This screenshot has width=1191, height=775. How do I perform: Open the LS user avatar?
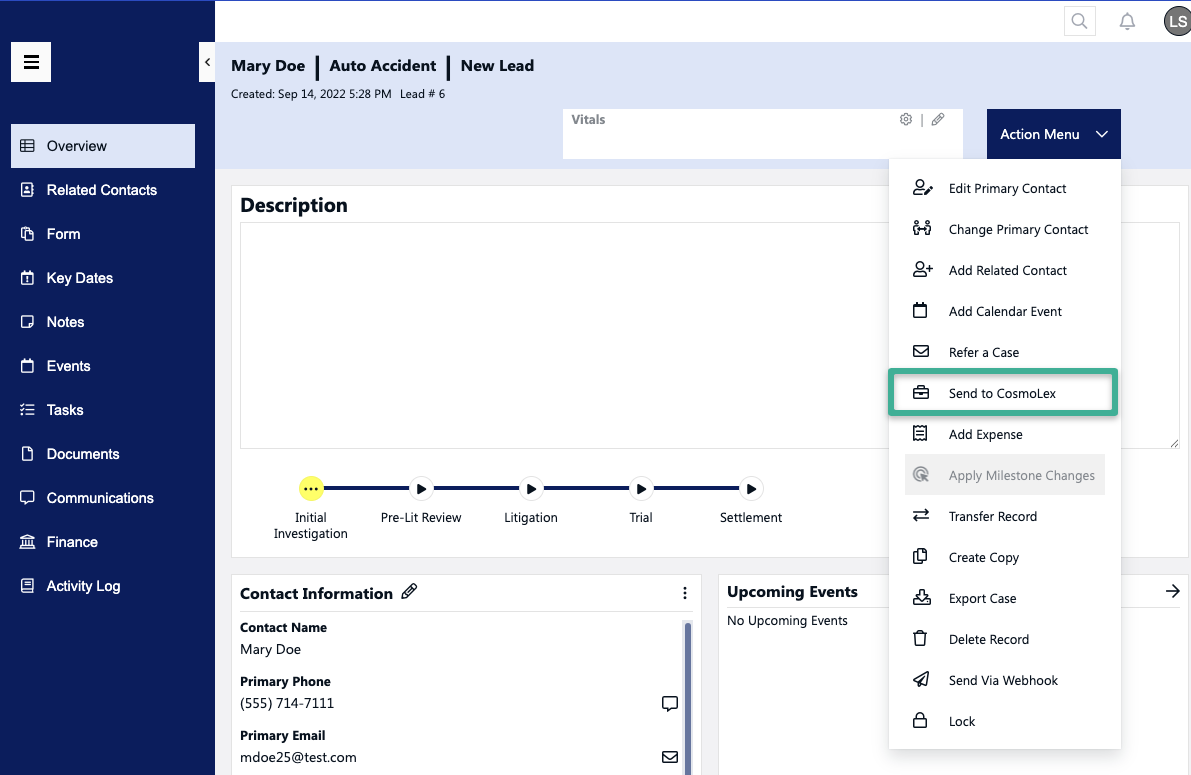[x=1178, y=21]
